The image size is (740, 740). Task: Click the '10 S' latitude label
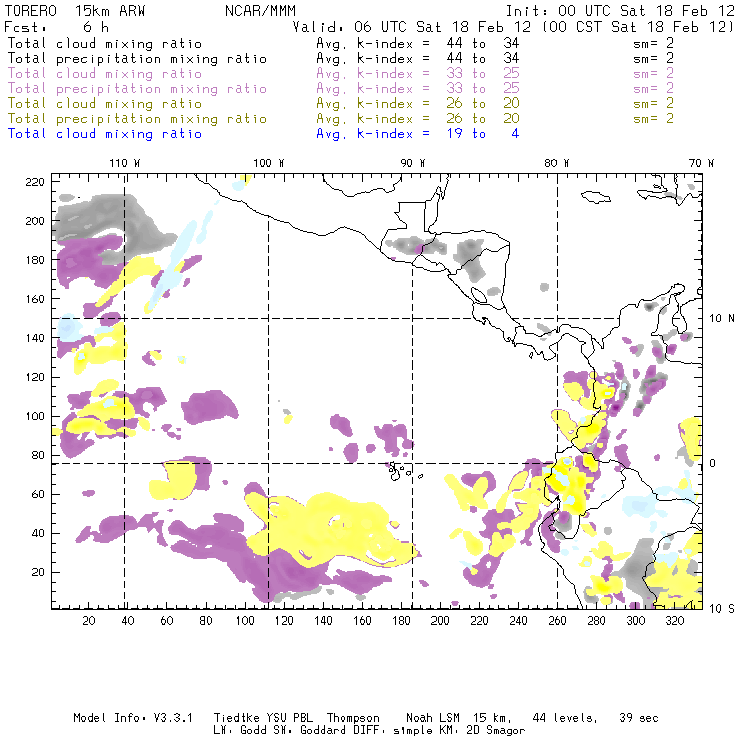(x=722, y=608)
